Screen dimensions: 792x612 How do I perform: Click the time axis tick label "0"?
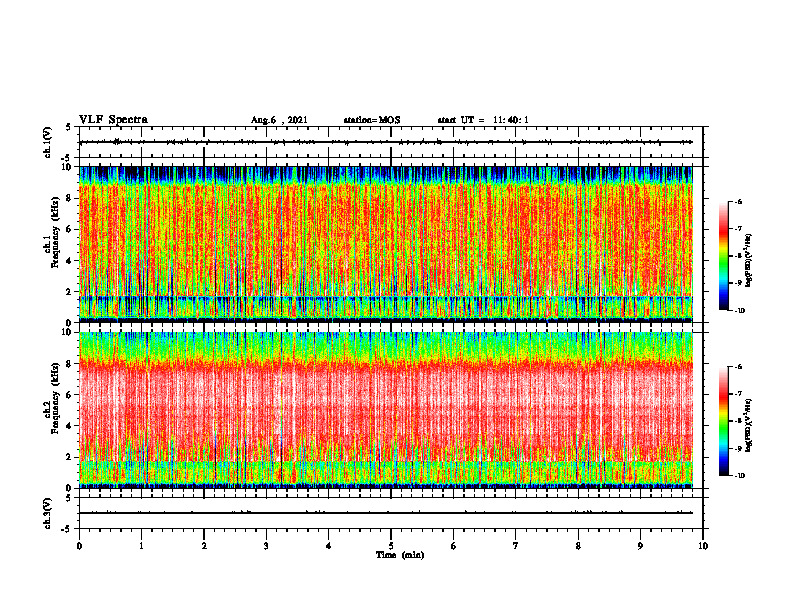tap(79, 546)
